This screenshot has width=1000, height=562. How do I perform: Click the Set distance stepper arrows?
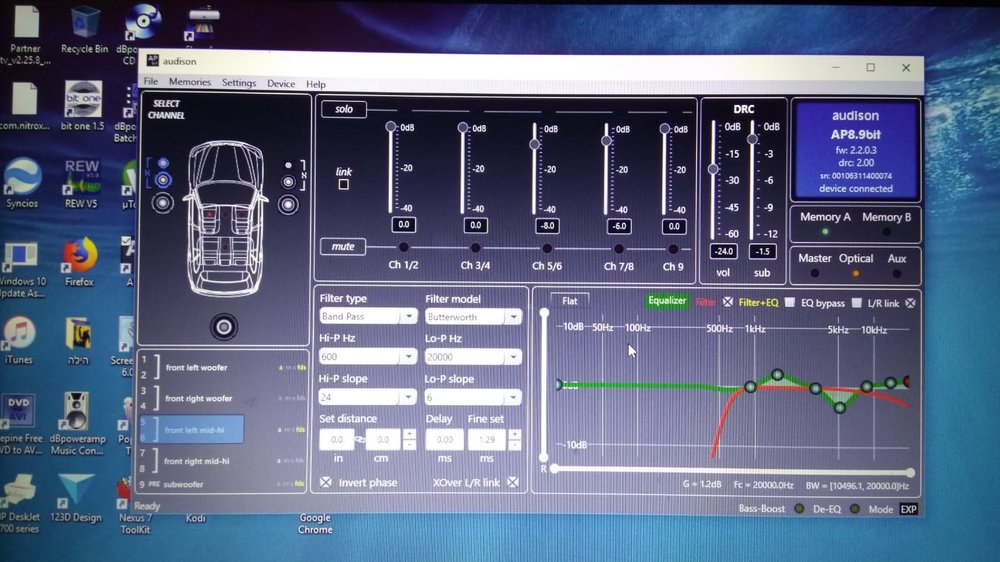point(409,440)
